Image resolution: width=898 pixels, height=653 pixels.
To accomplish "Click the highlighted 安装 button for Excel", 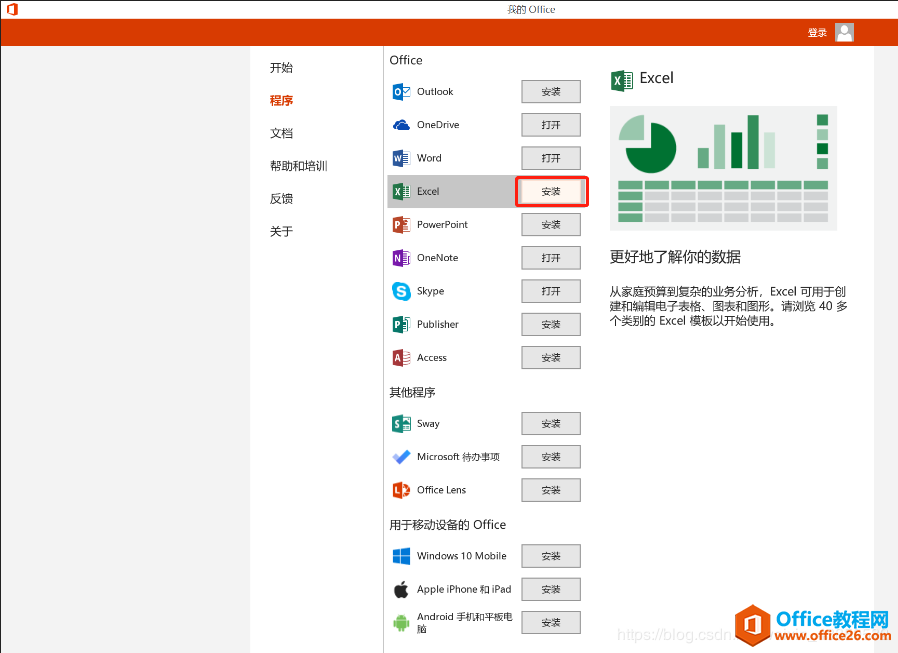I will point(552,191).
